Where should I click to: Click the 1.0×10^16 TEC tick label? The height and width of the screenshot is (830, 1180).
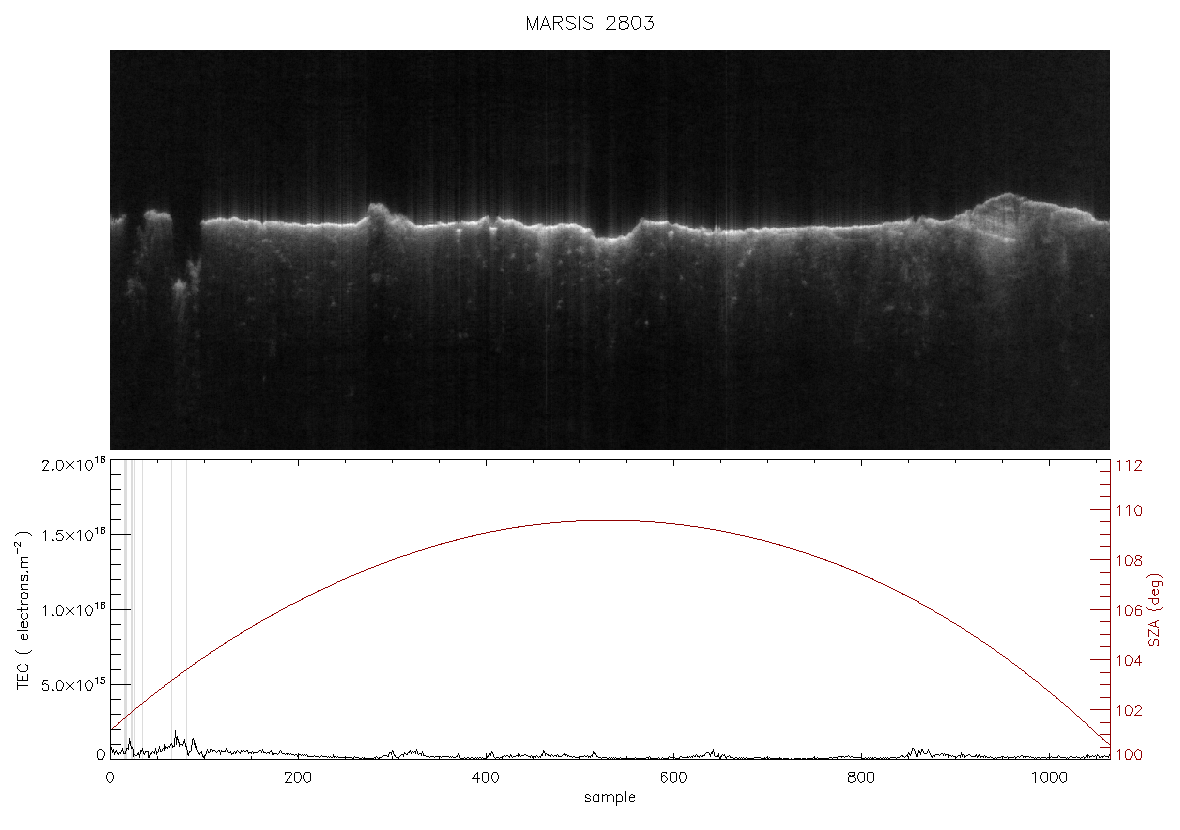73,610
